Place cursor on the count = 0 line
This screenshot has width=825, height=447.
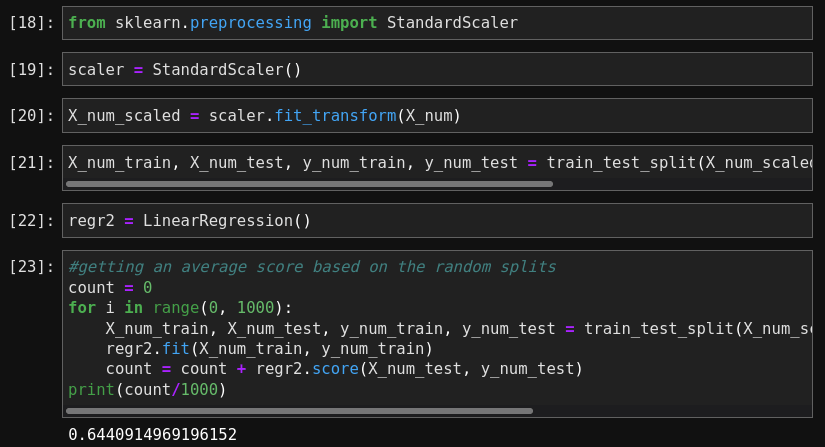pos(110,287)
